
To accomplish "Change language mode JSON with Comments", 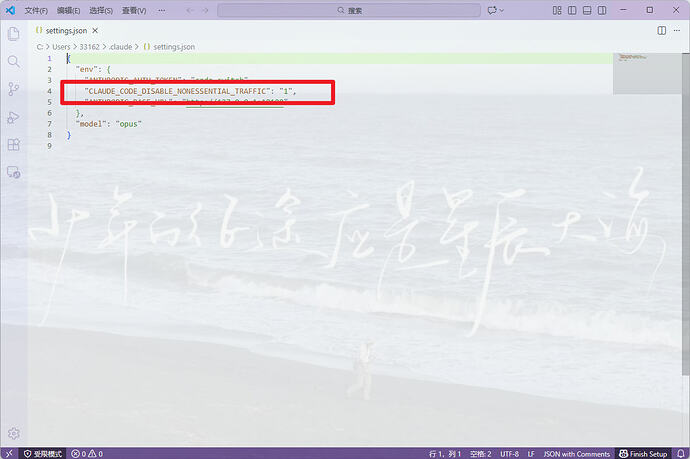I will tap(576, 454).
